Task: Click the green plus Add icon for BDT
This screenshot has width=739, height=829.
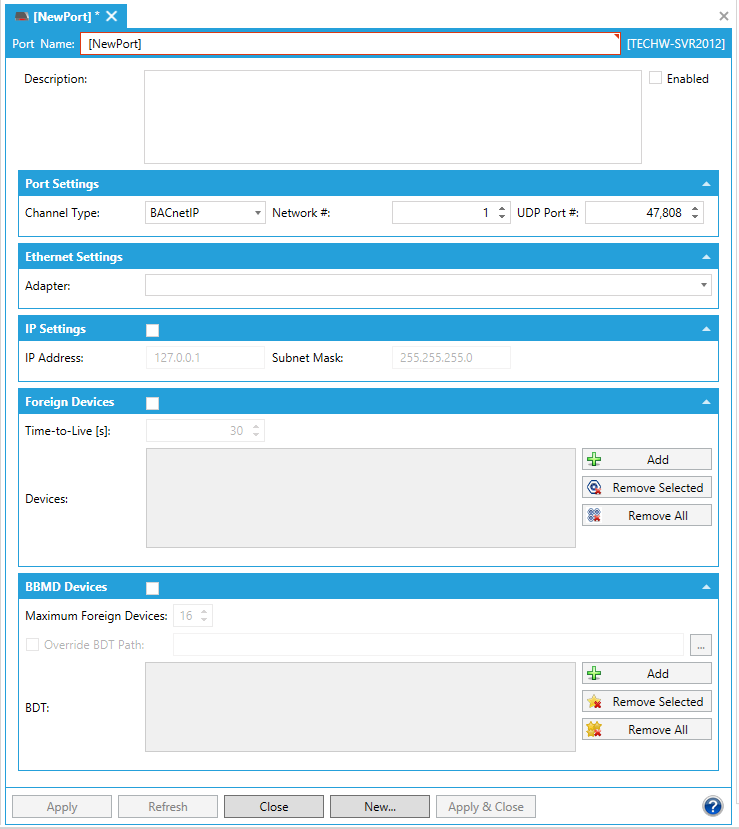Action: [x=594, y=674]
